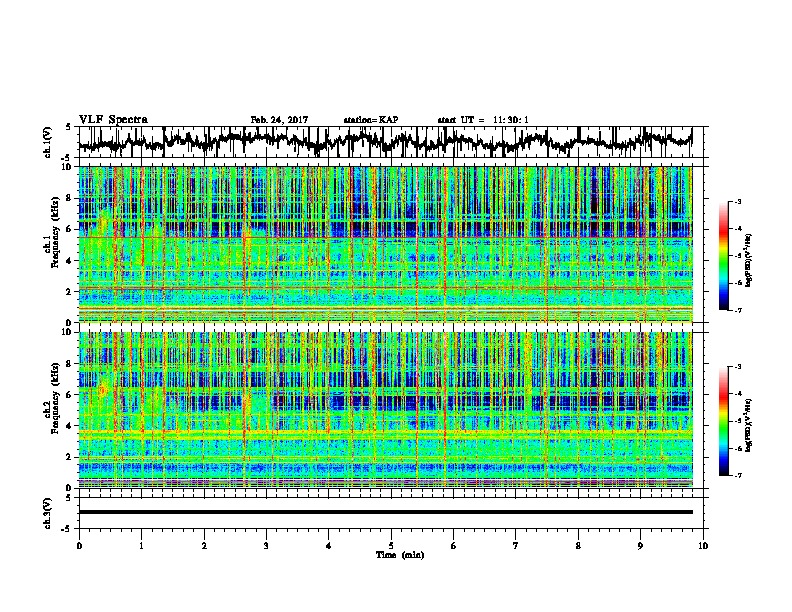Click the ch.1 spectrogram panel
The image size is (792, 612).
(385, 244)
